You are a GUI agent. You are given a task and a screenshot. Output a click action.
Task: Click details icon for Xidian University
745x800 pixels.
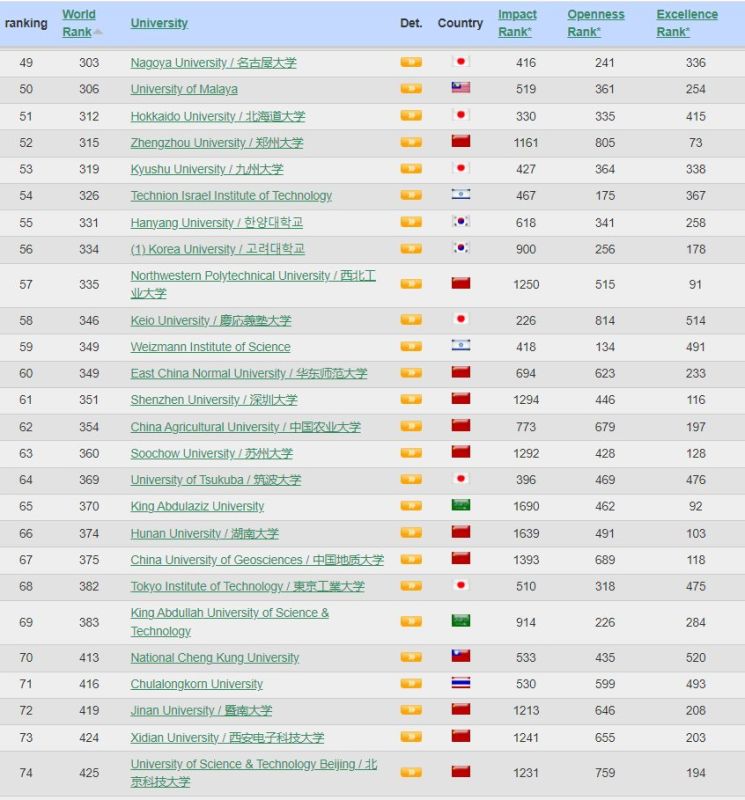tap(411, 737)
